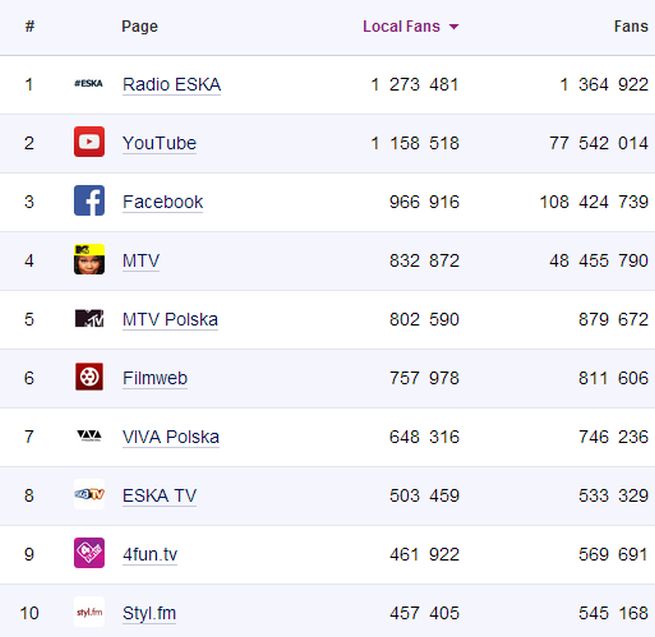Click the Radio ESKA logo icon

pos(89,84)
